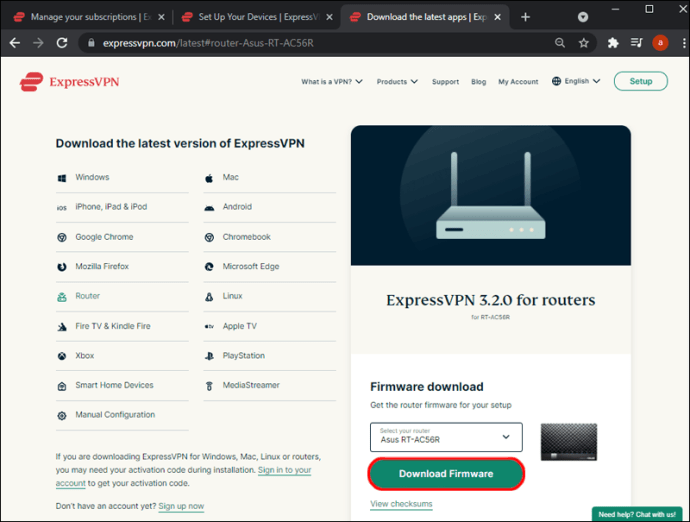690x522 pixels.
Task: Click the 'Sign up now' link
Action: [x=181, y=506]
